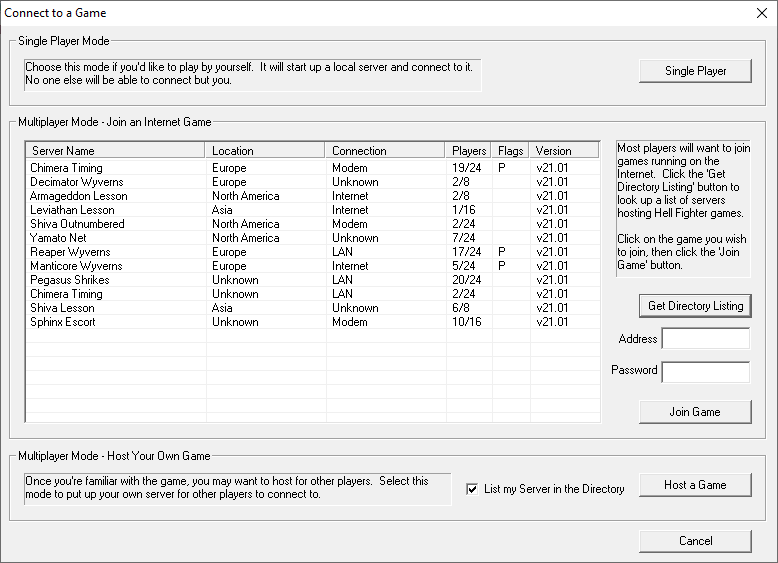Focus the Password input field
The image size is (778, 563).
coord(706,372)
